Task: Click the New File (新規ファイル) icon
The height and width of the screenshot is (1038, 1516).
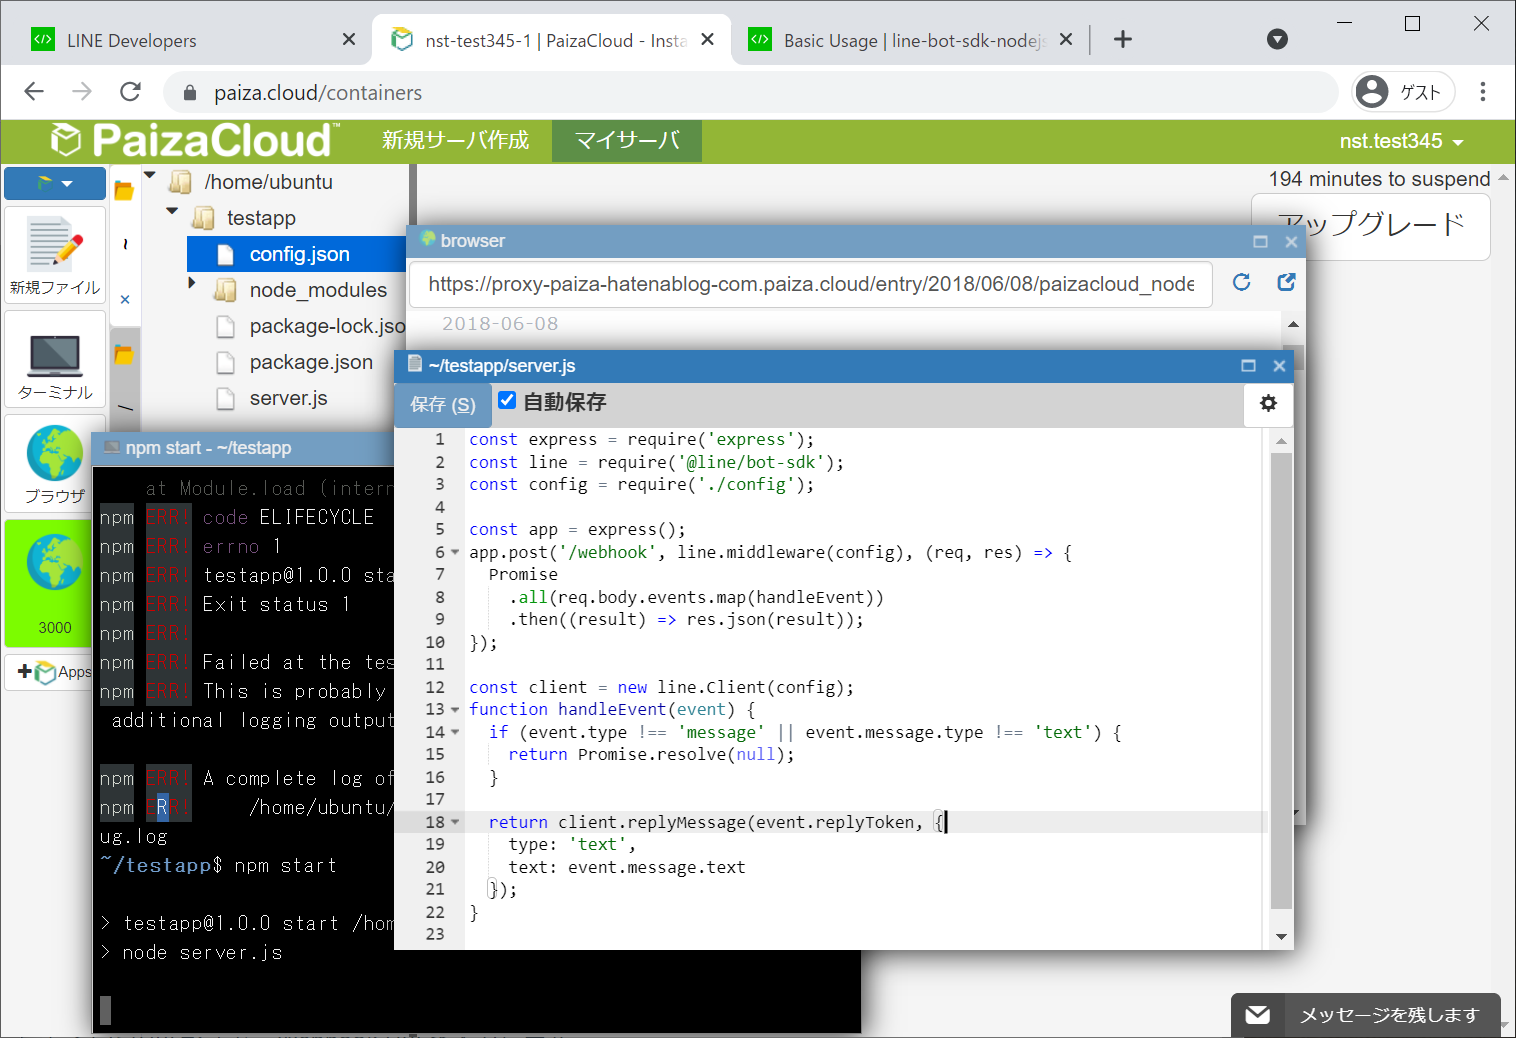Action: point(55,256)
